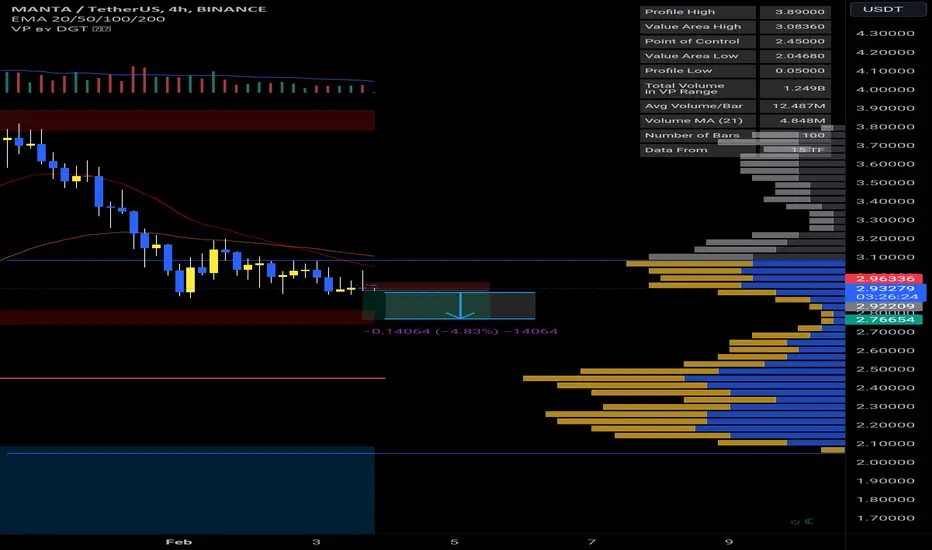932x550 pixels.
Task: Click the 7 date label on time axis
Action: click(x=591, y=542)
